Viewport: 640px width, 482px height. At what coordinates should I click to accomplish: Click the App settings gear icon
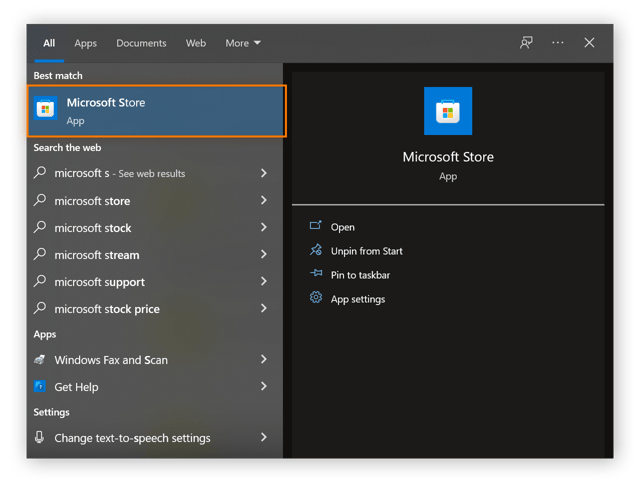tap(316, 298)
